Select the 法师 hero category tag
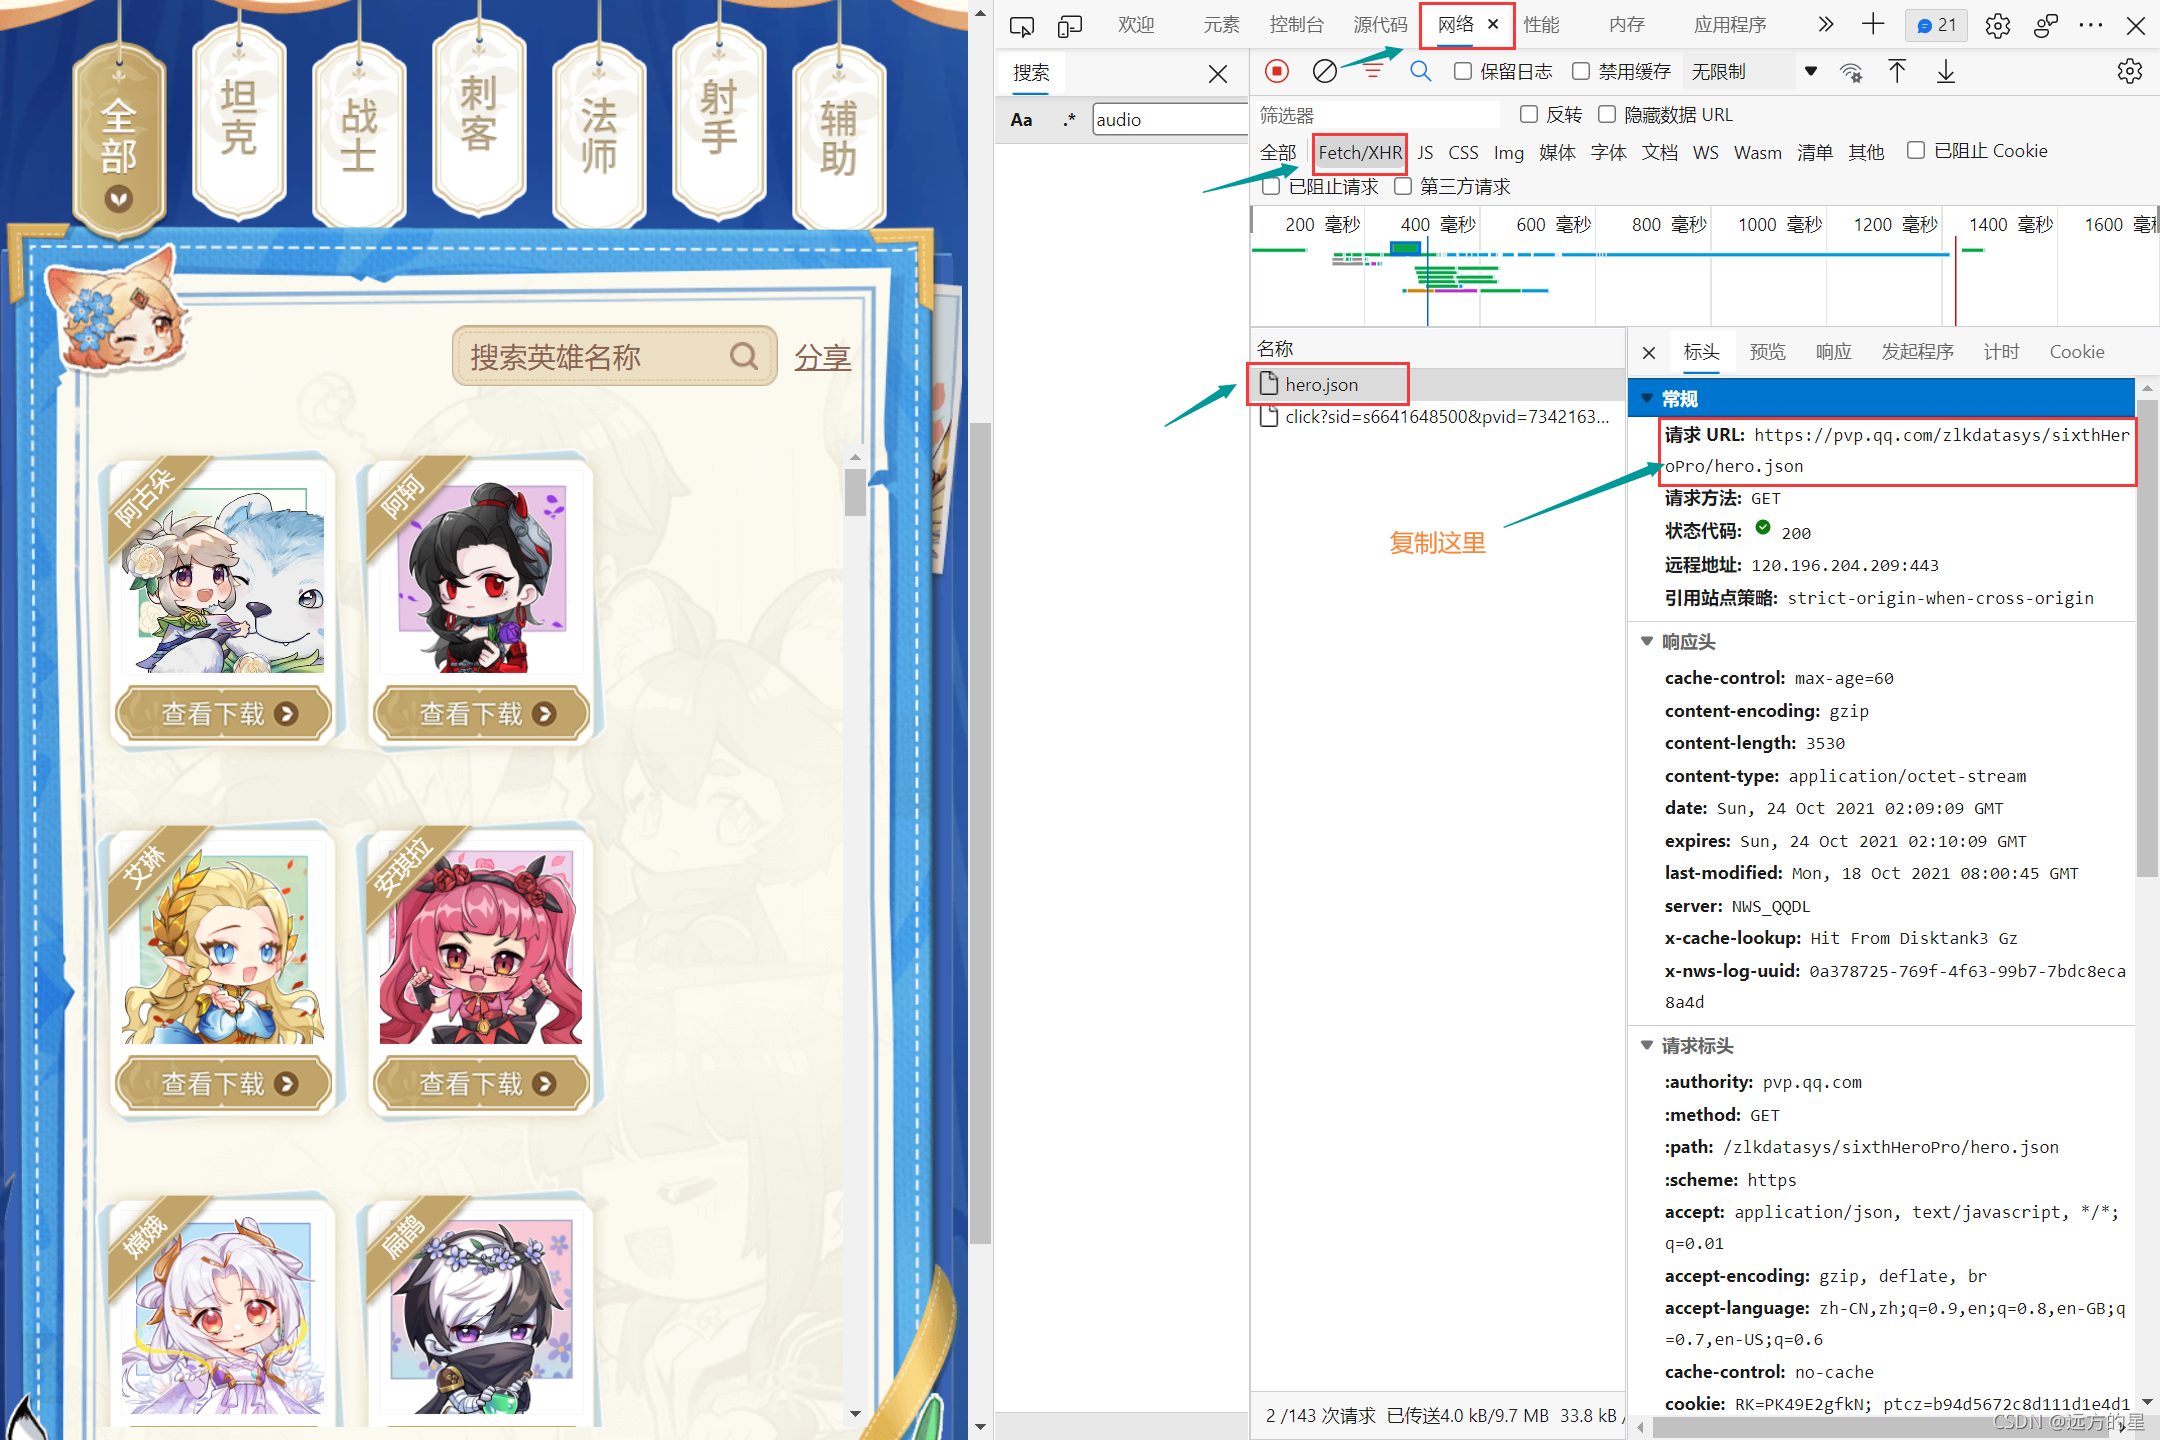The height and width of the screenshot is (1440, 2160). pyautogui.click(x=599, y=135)
